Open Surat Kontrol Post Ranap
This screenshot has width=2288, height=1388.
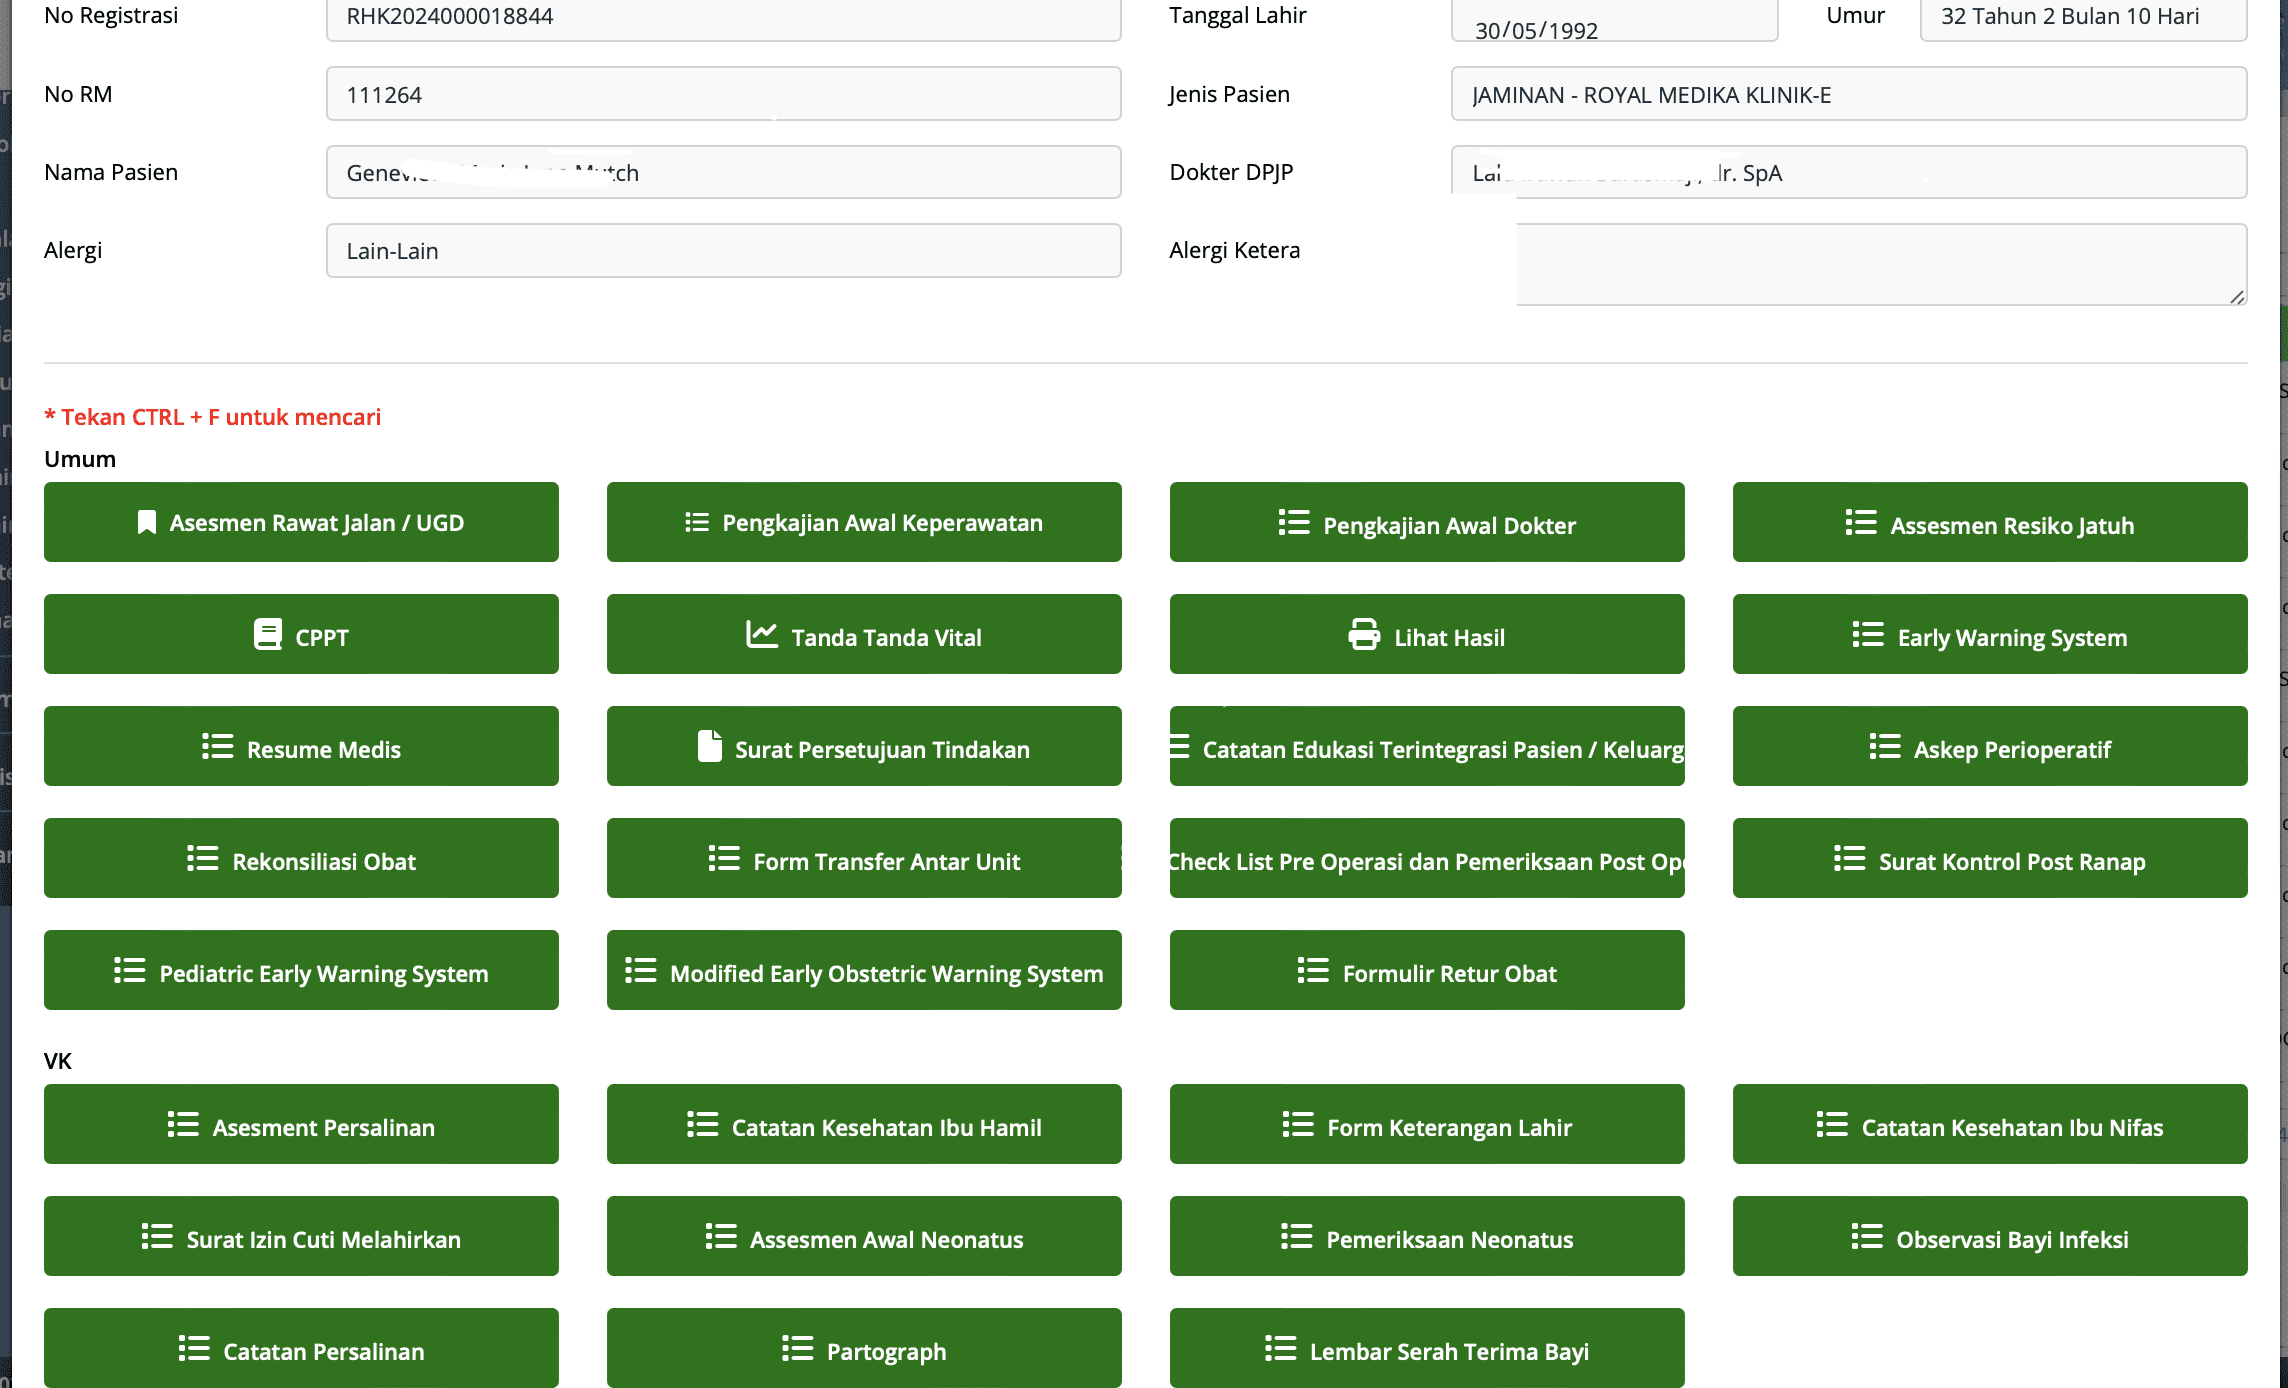(1990, 859)
